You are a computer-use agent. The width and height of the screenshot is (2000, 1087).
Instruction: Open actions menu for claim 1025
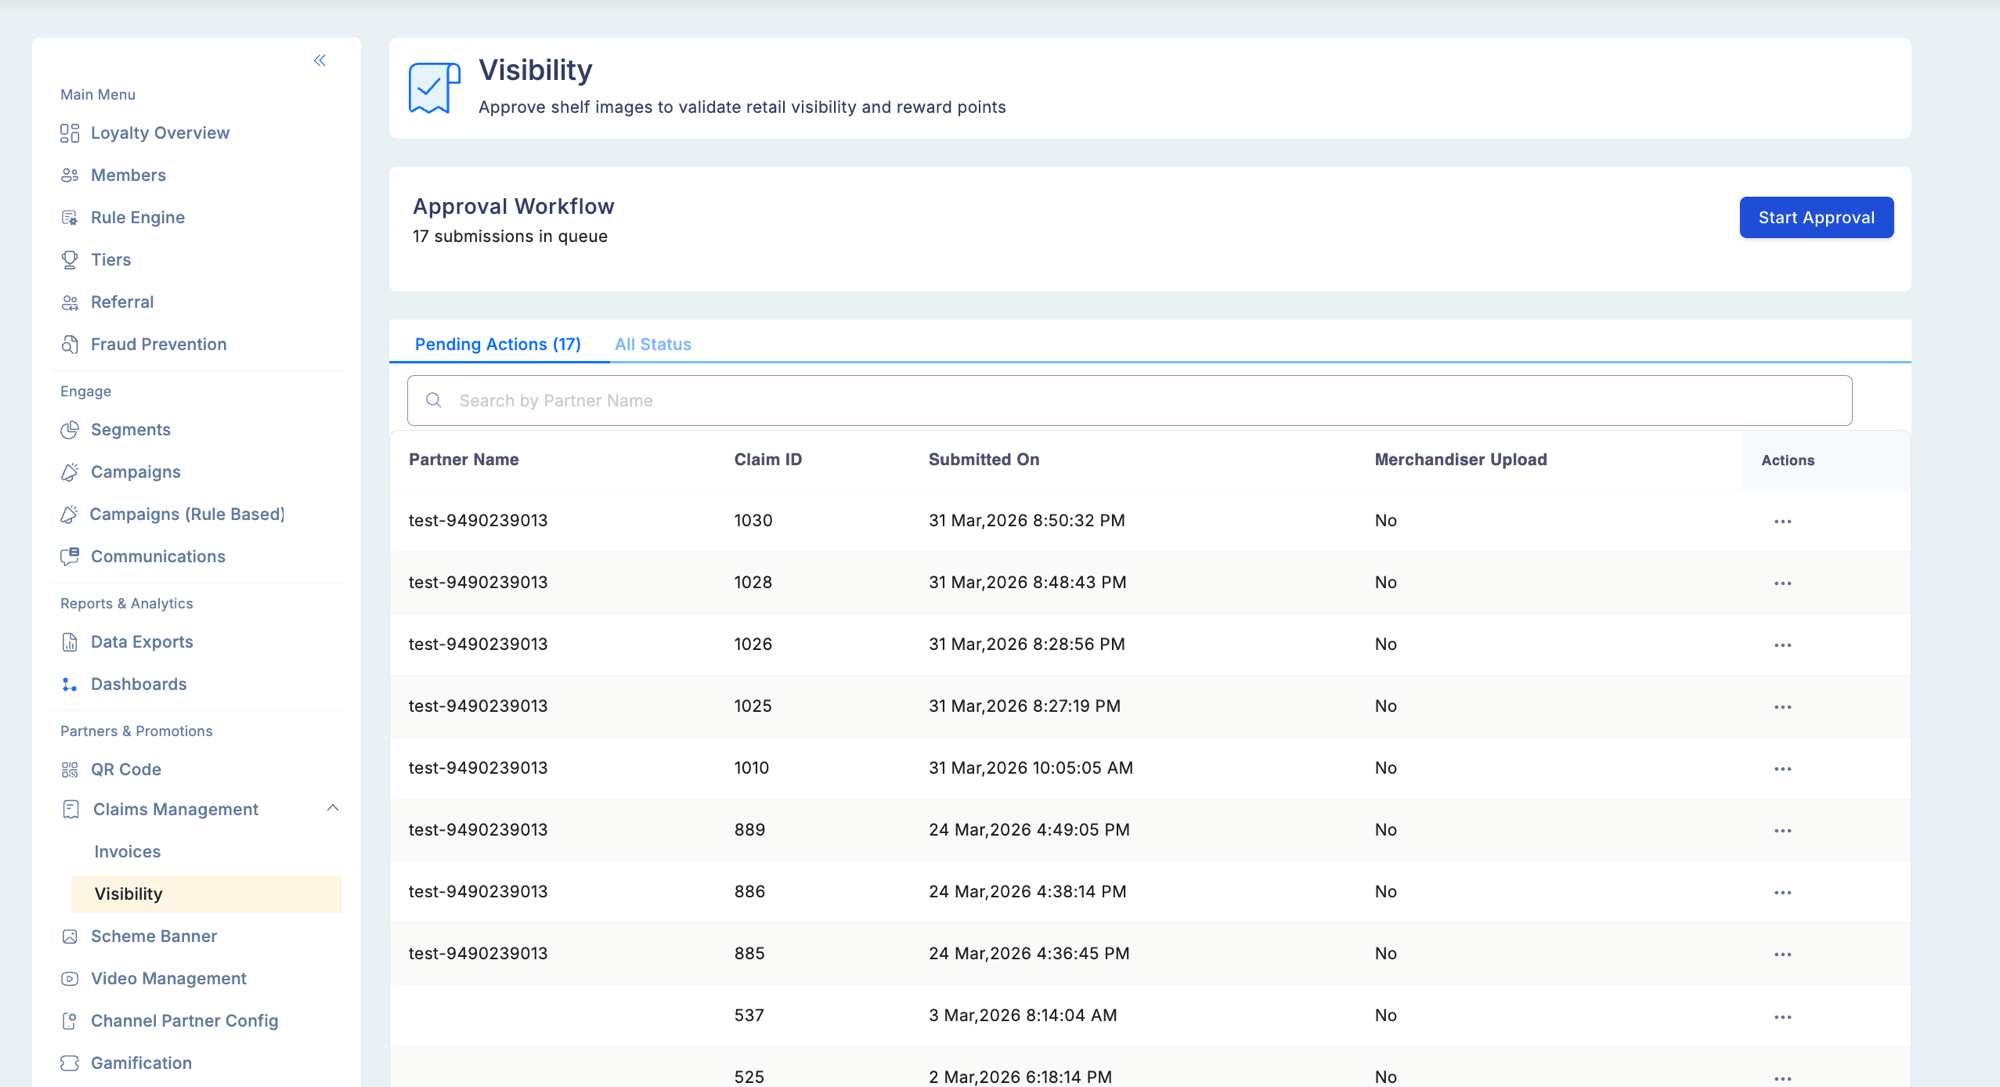point(1783,707)
